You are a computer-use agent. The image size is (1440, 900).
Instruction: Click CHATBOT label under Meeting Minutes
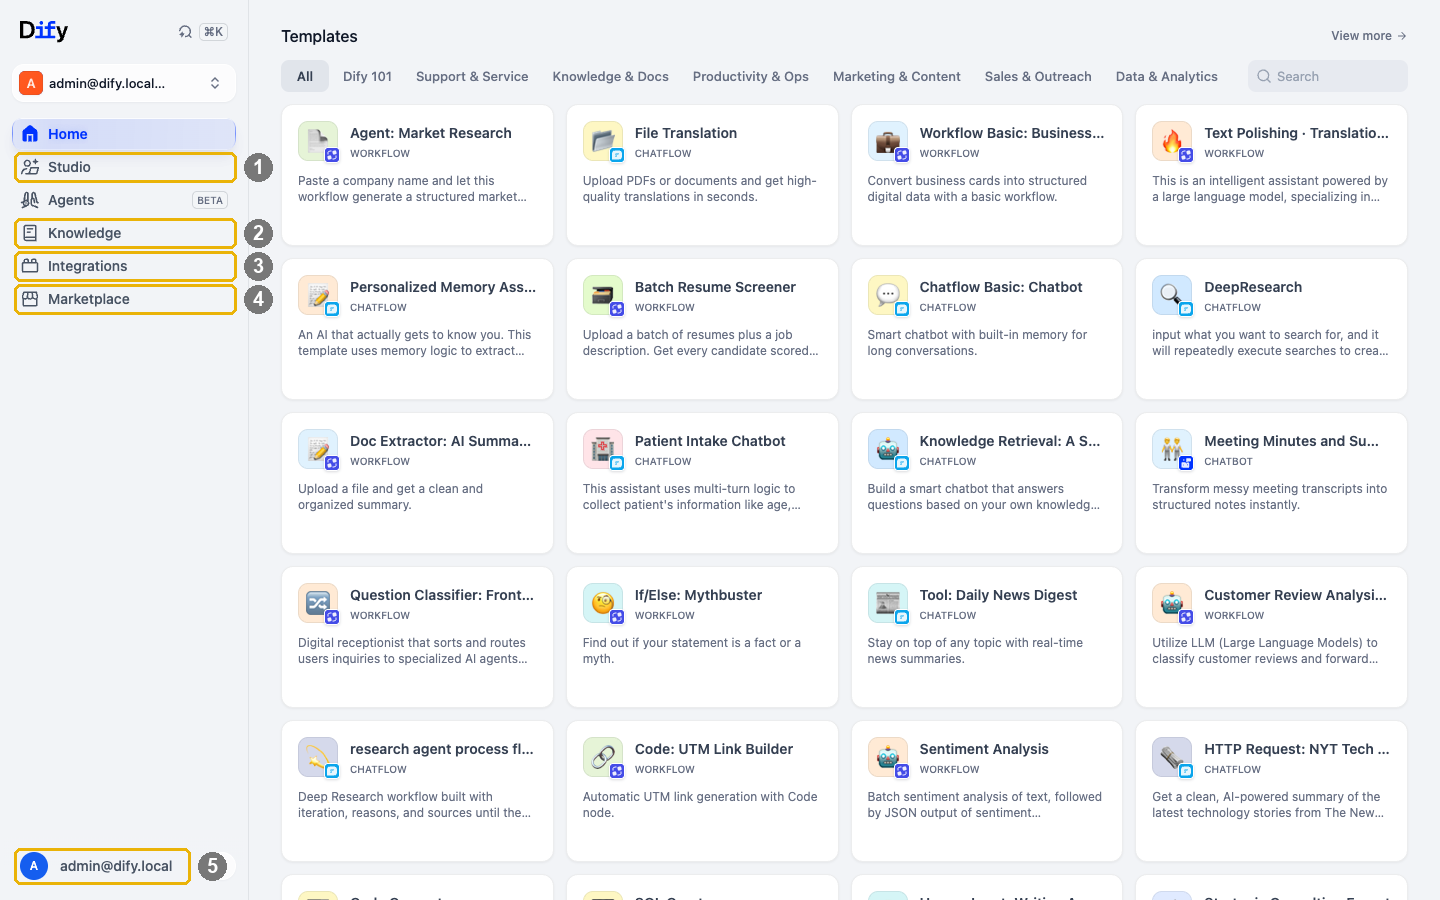coord(1228,462)
